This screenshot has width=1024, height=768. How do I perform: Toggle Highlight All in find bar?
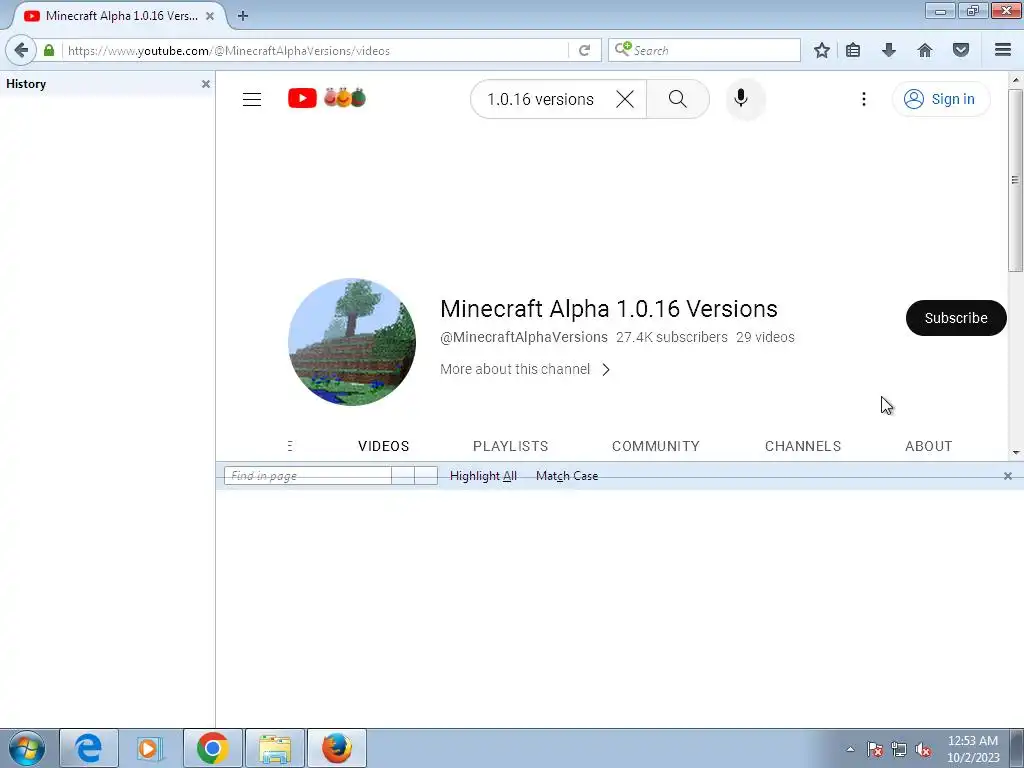click(x=483, y=476)
